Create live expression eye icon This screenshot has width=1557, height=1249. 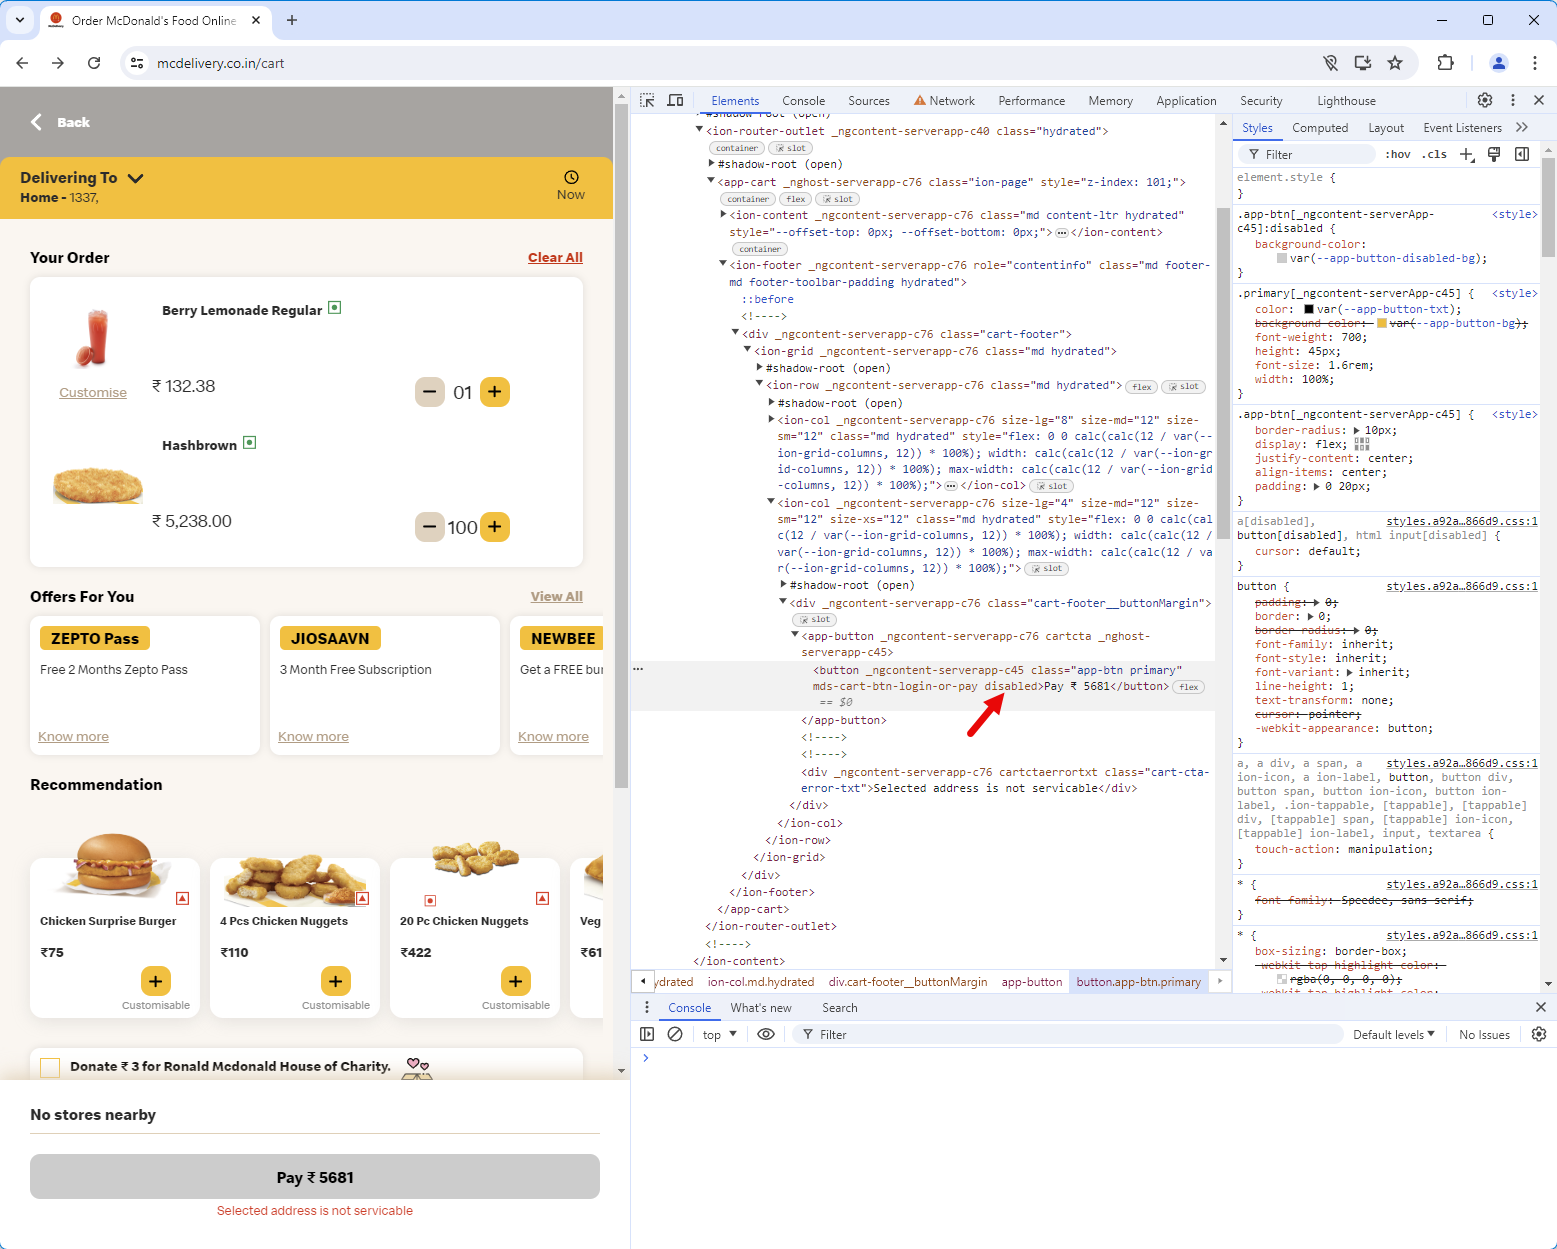(766, 1034)
